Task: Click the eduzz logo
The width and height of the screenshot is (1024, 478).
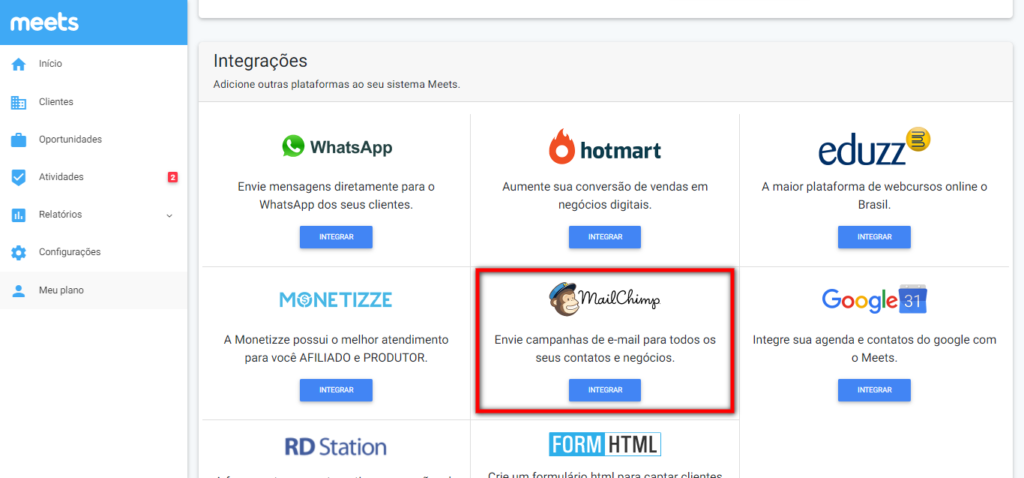Action: [x=874, y=146]
